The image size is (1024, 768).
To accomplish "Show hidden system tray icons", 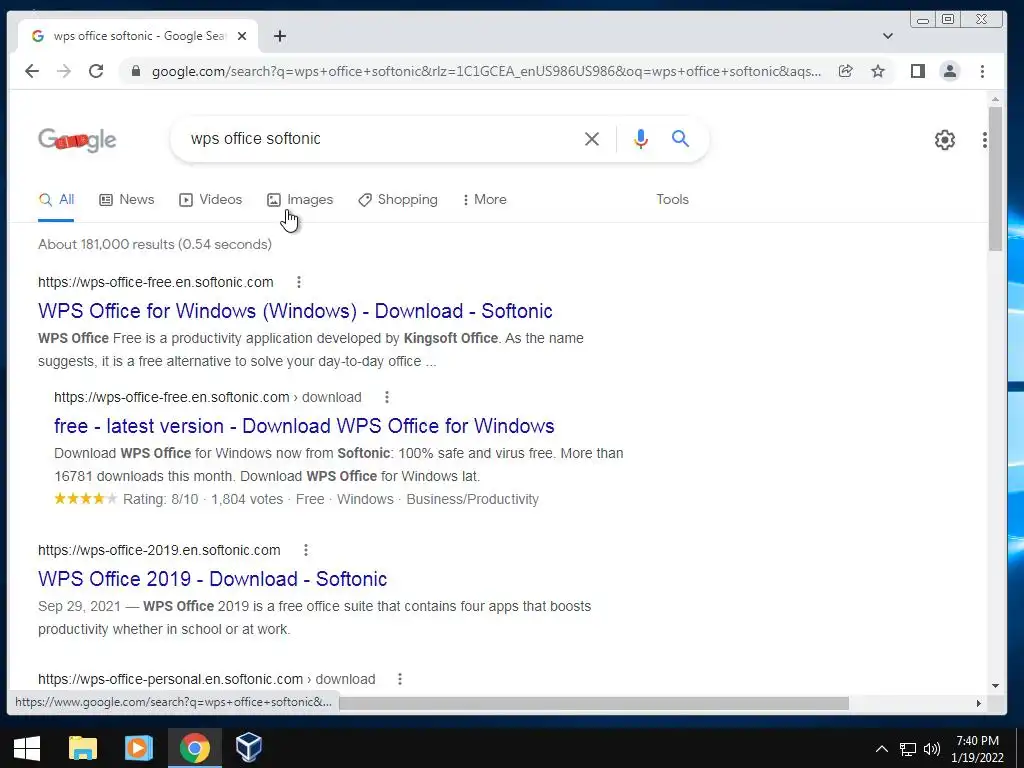I will point(882,749).
